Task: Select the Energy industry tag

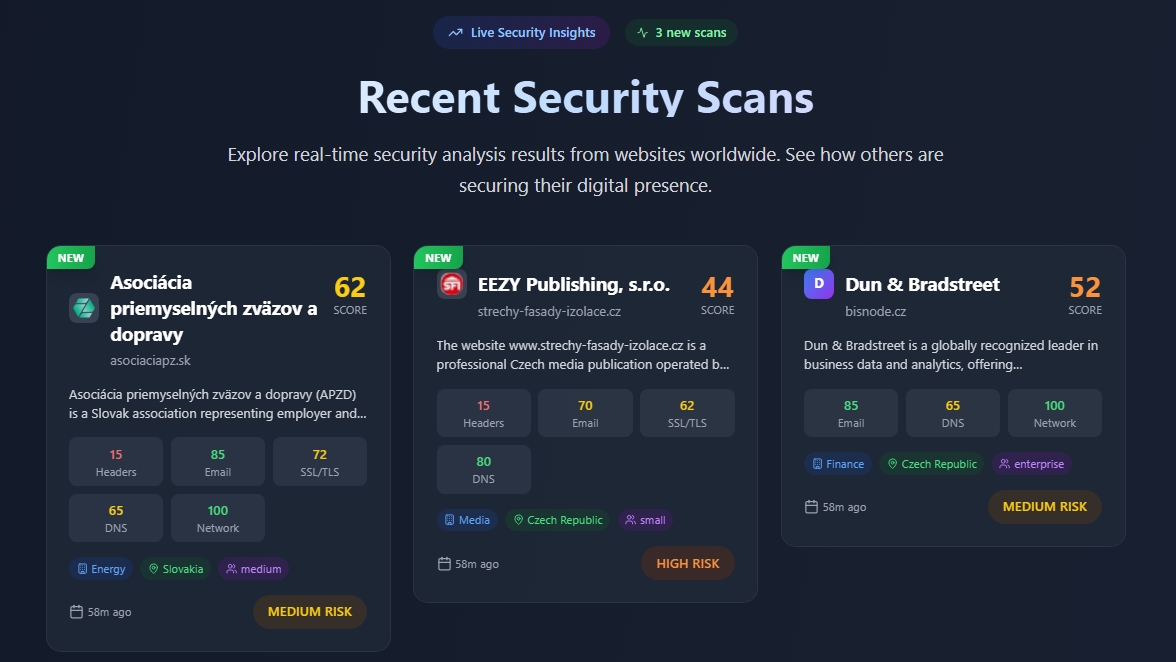Action: 101,569
